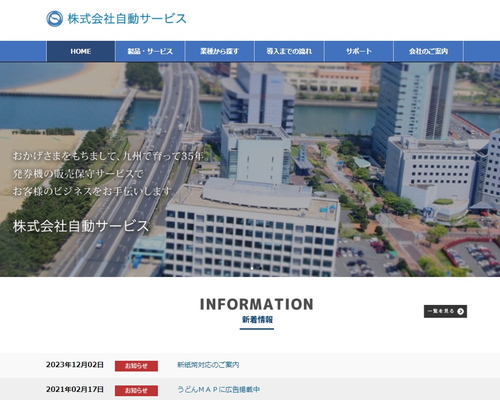Click the 2021年02月17日 date text
Viewport: 500px width, 400px height.
click(x=75, y=389)
